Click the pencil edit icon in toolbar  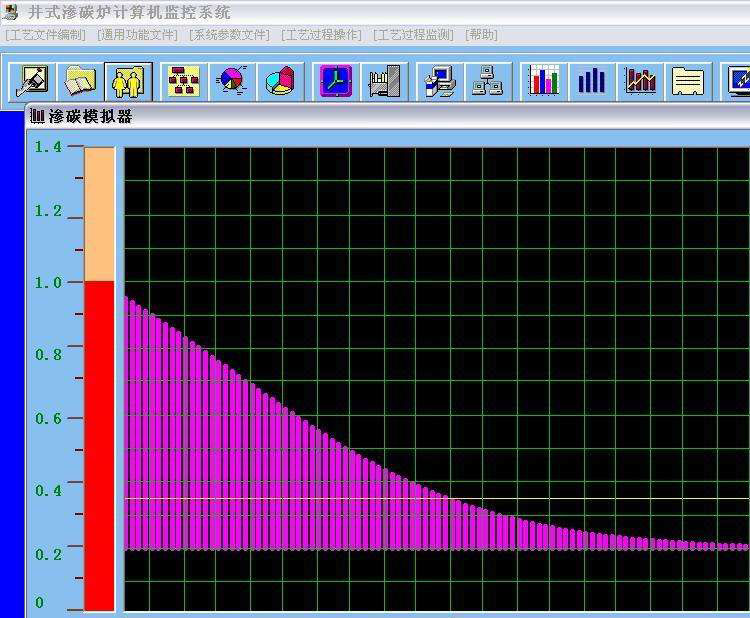[x=31, y=81]
